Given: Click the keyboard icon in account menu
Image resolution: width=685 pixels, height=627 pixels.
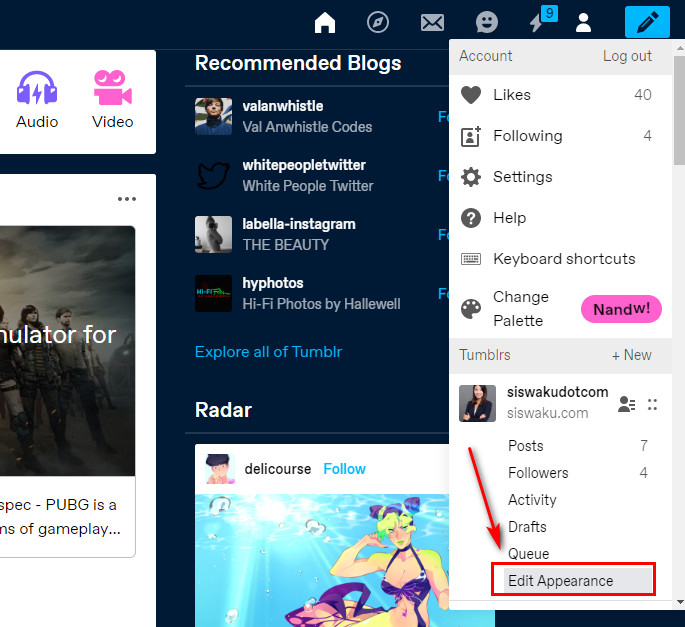Looking at the screenshot, I should click(471, 259).
